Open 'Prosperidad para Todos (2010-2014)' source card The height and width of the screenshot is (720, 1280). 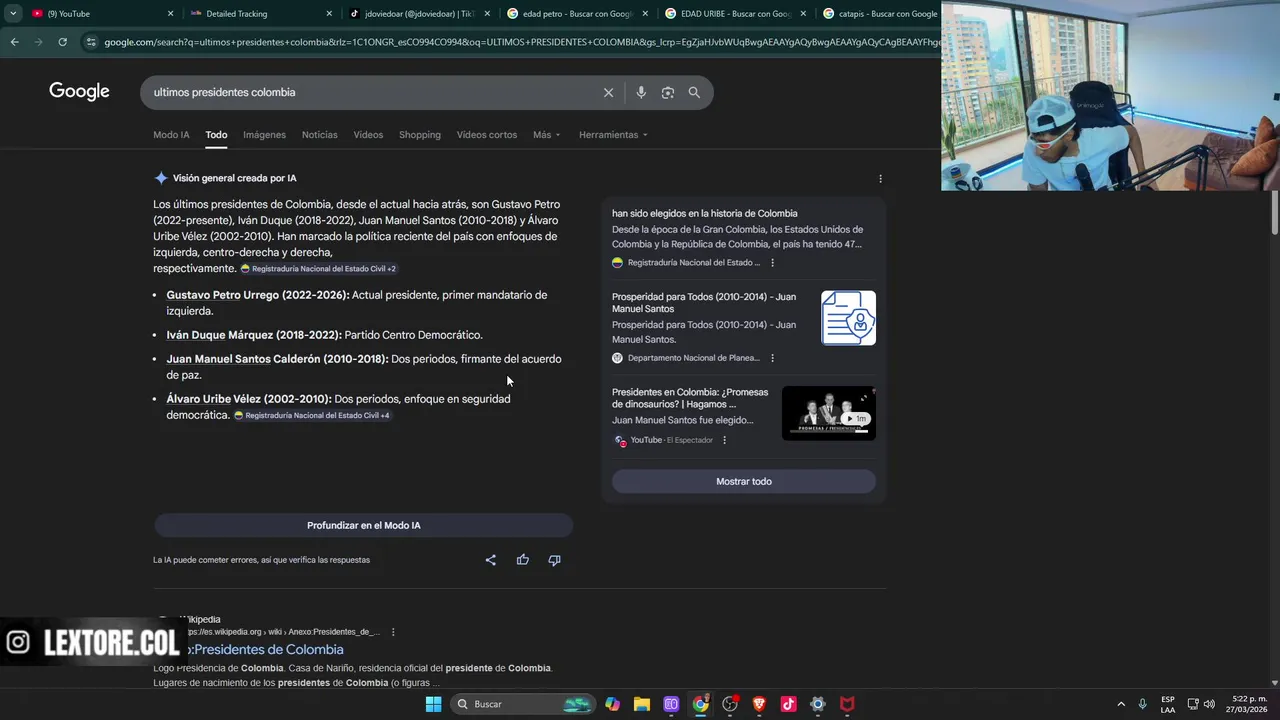coord(704,303)
